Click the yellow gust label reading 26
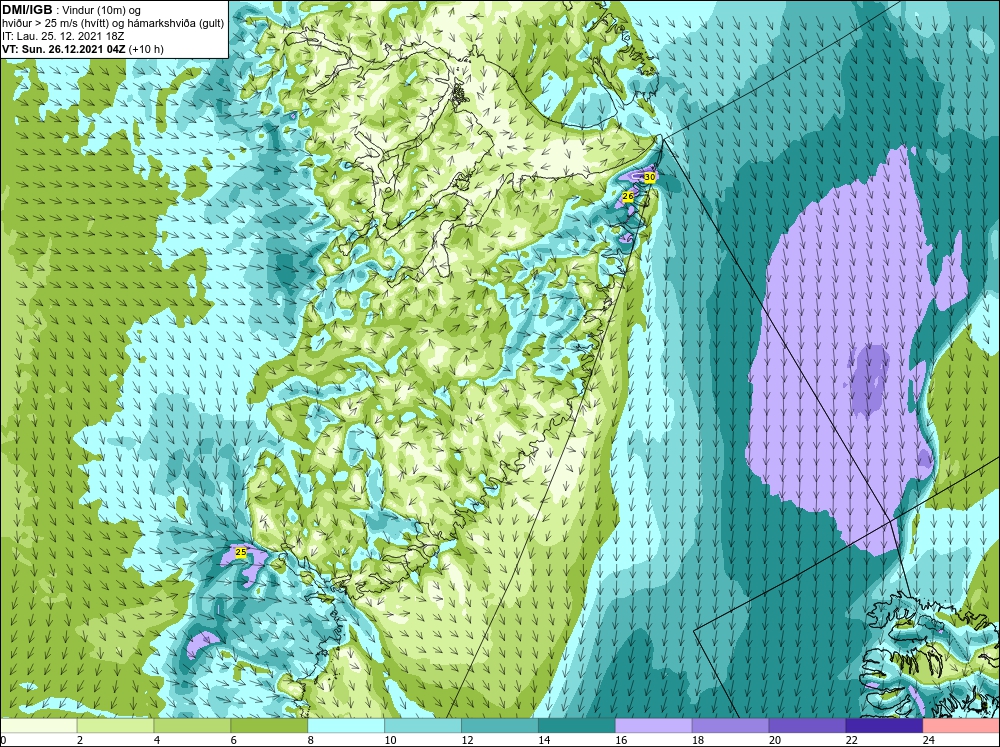The height and width of the screenshot is (747, 1000). pyautogui.click(x=628, y=196)
